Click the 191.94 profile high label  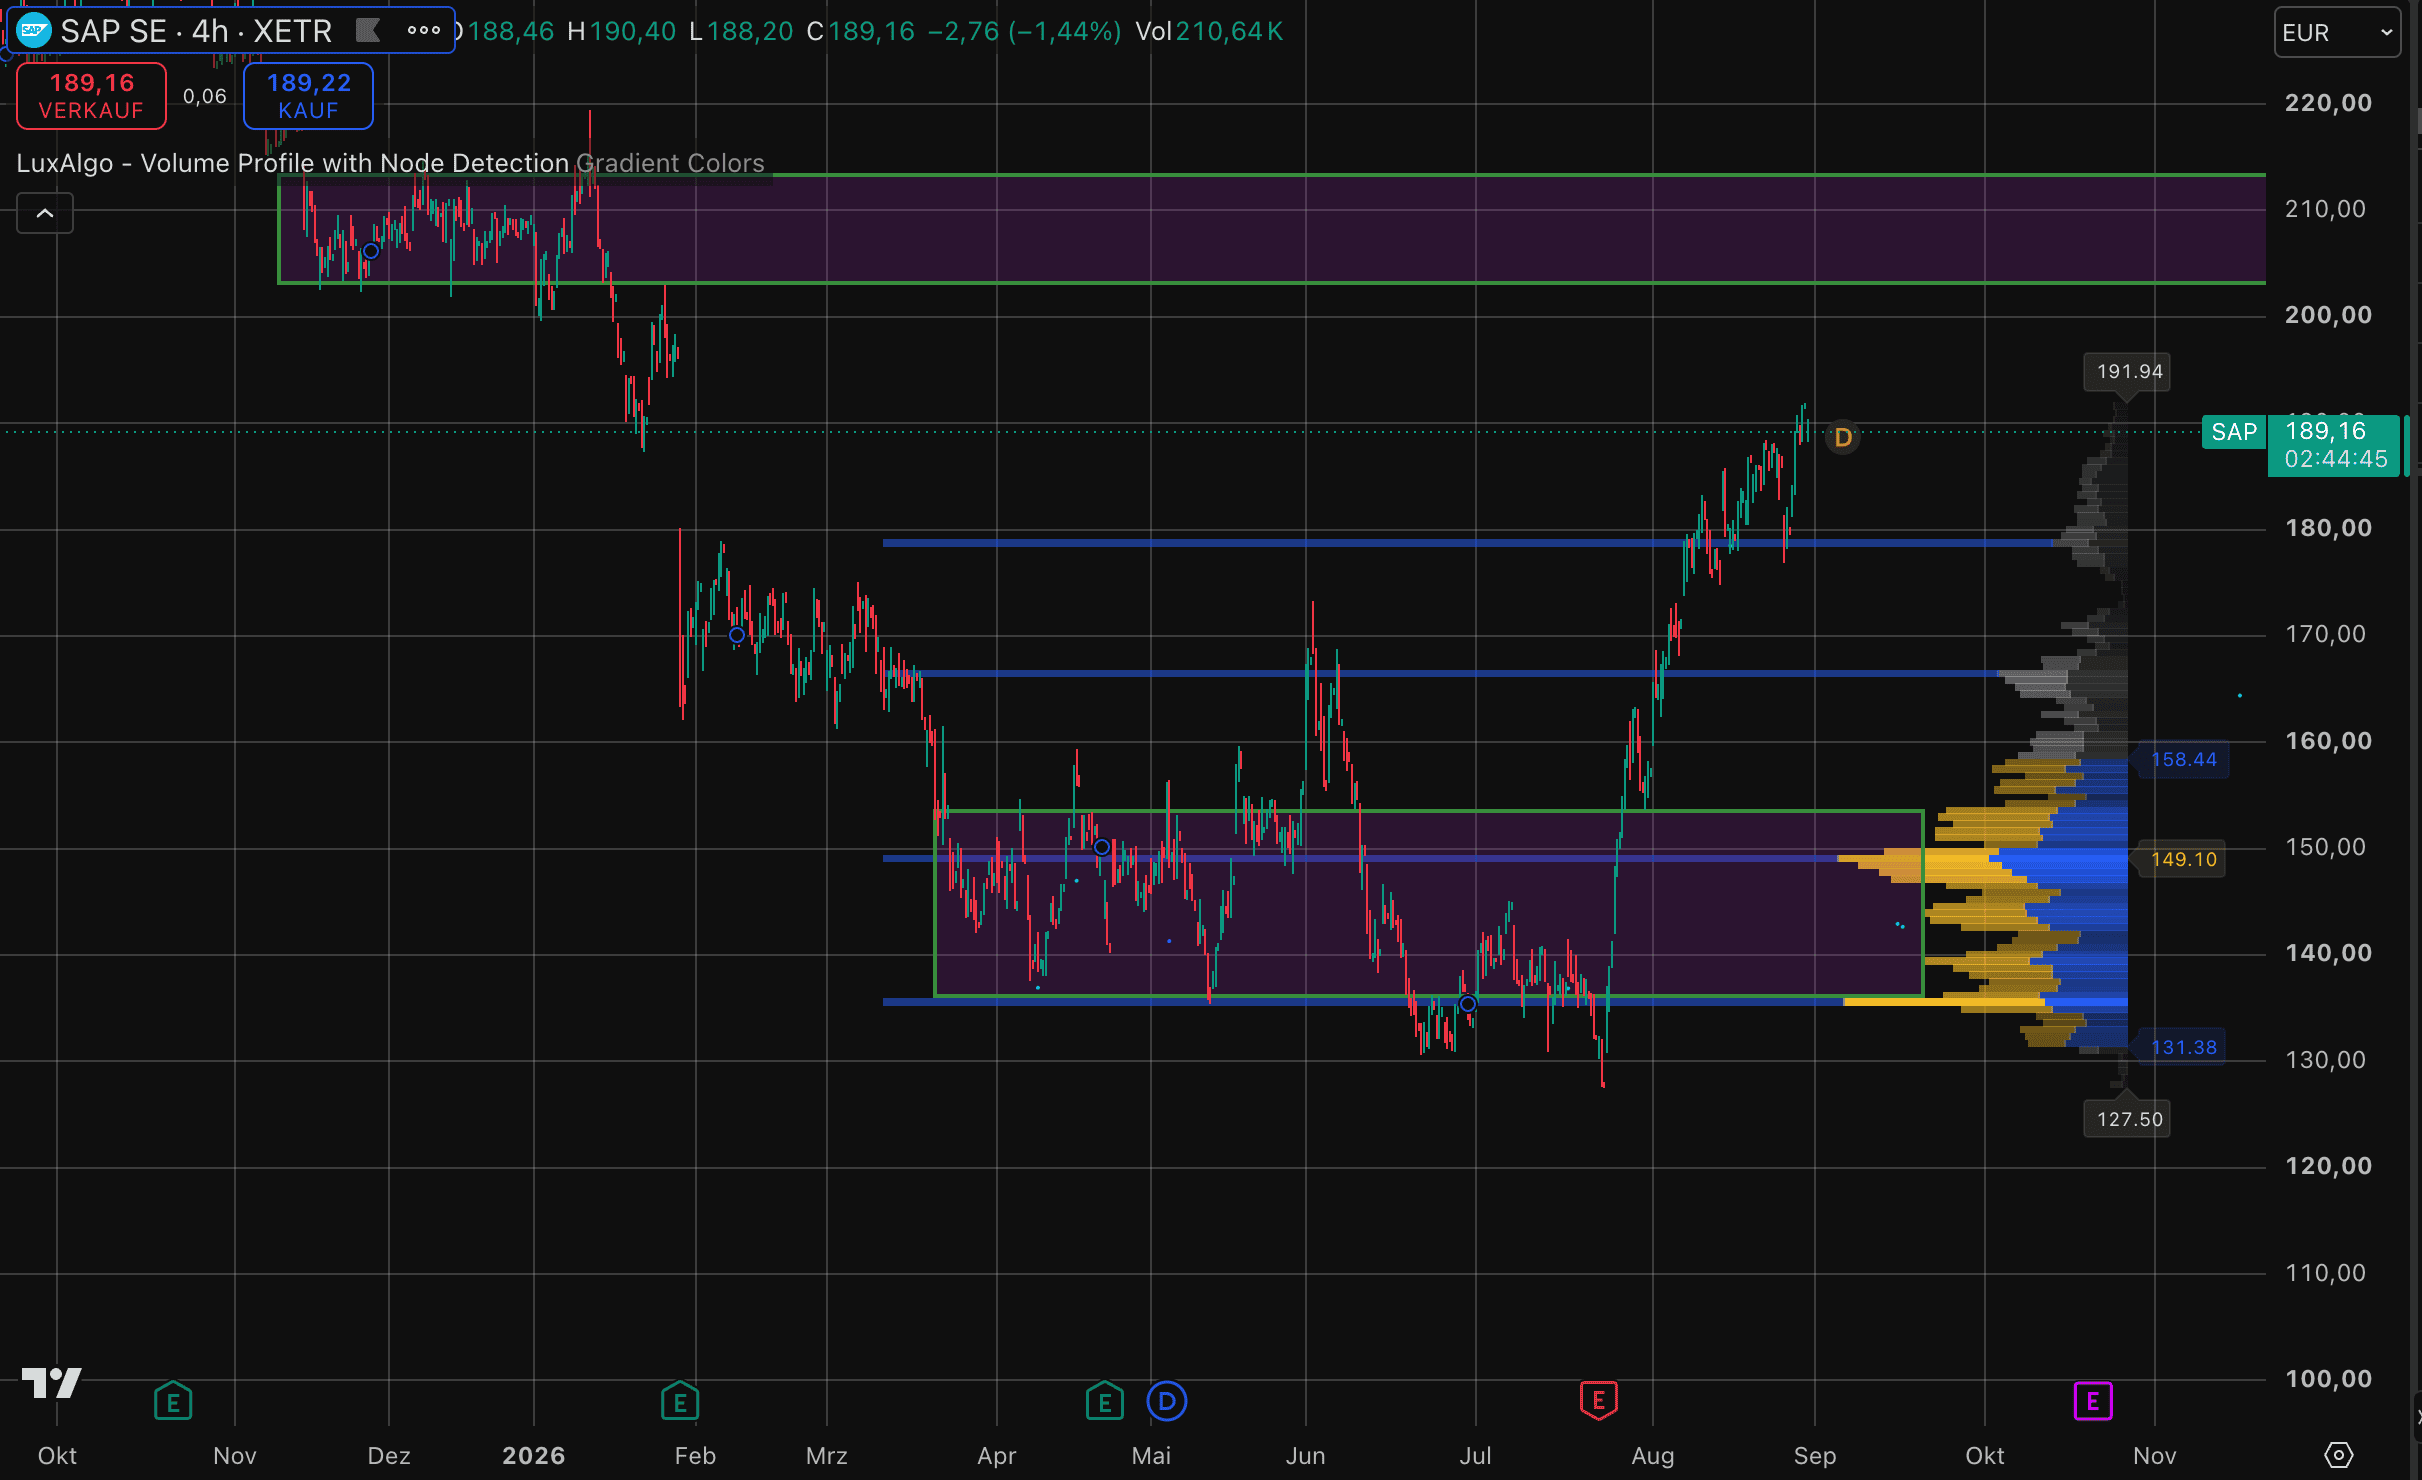click(x=2129, y=372)
